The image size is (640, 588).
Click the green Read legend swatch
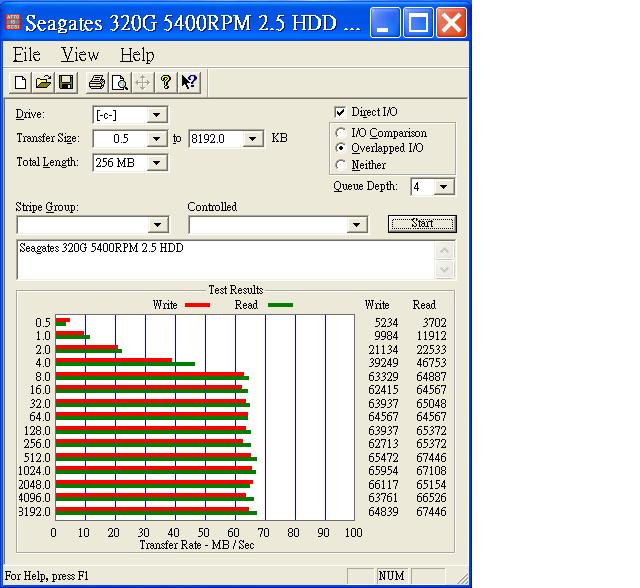point(280,305)
